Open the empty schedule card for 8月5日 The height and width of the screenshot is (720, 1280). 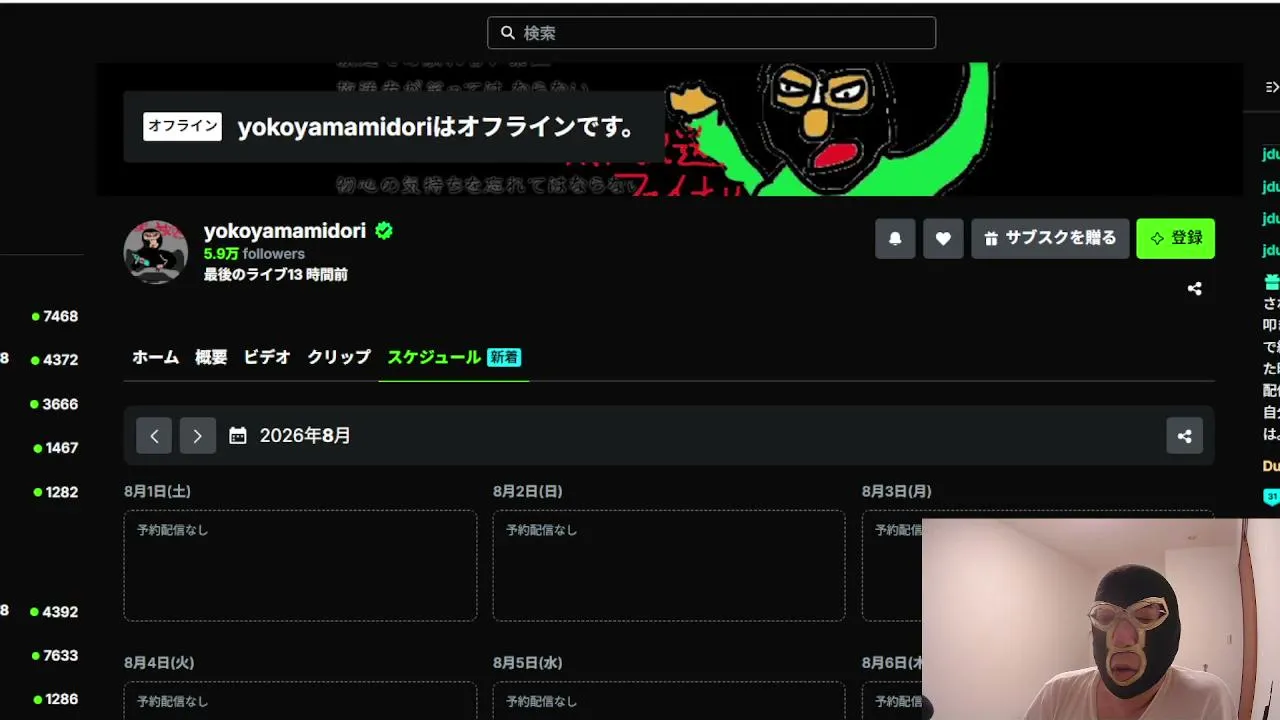[669, 701]
